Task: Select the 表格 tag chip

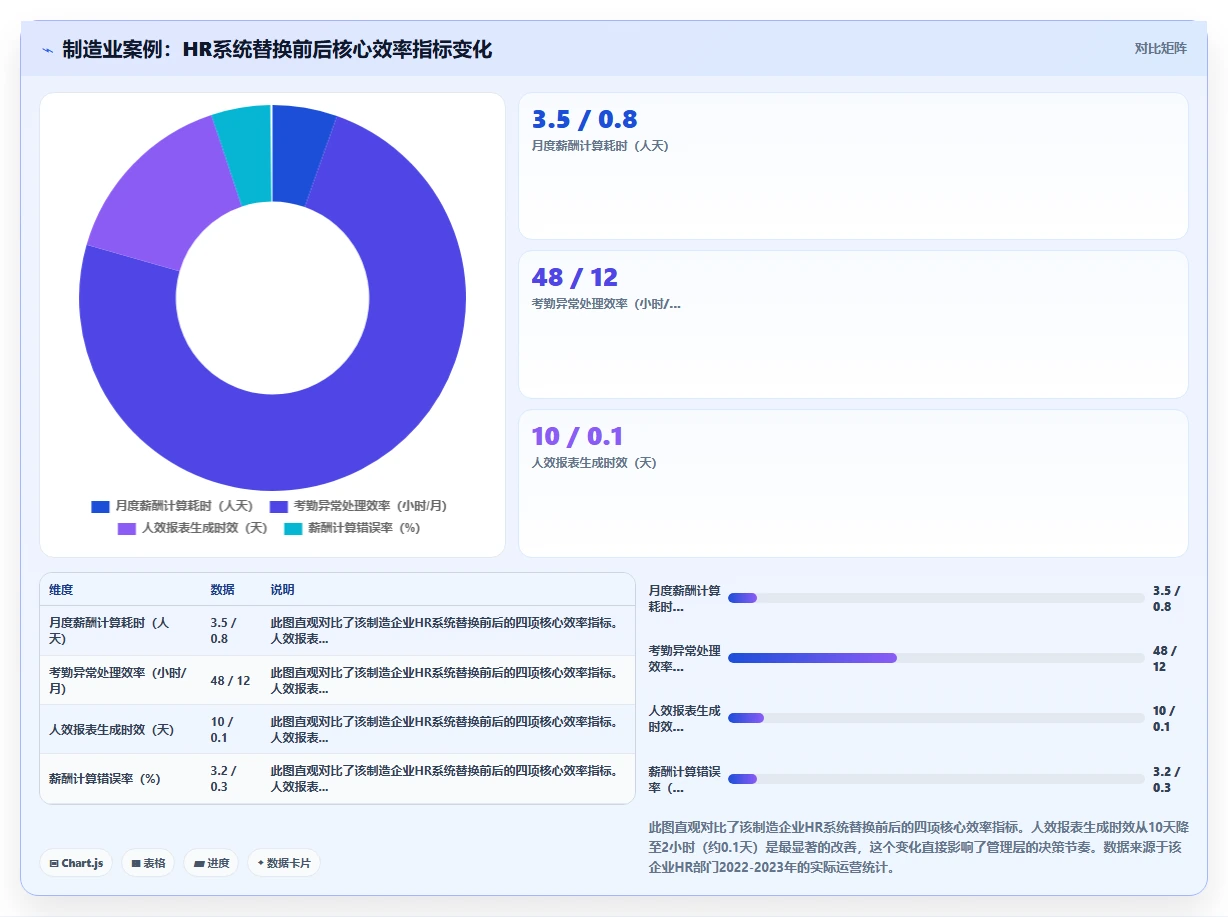Action: (148, 863)
